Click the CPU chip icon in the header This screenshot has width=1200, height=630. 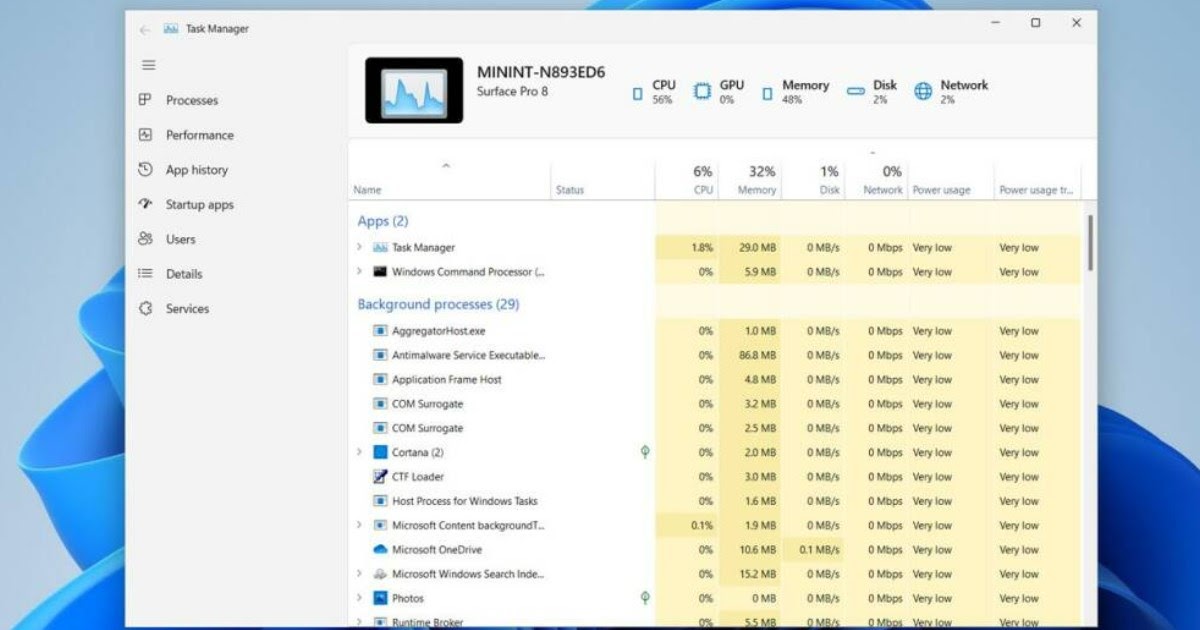pyautogui.click(x=637, y=92)
